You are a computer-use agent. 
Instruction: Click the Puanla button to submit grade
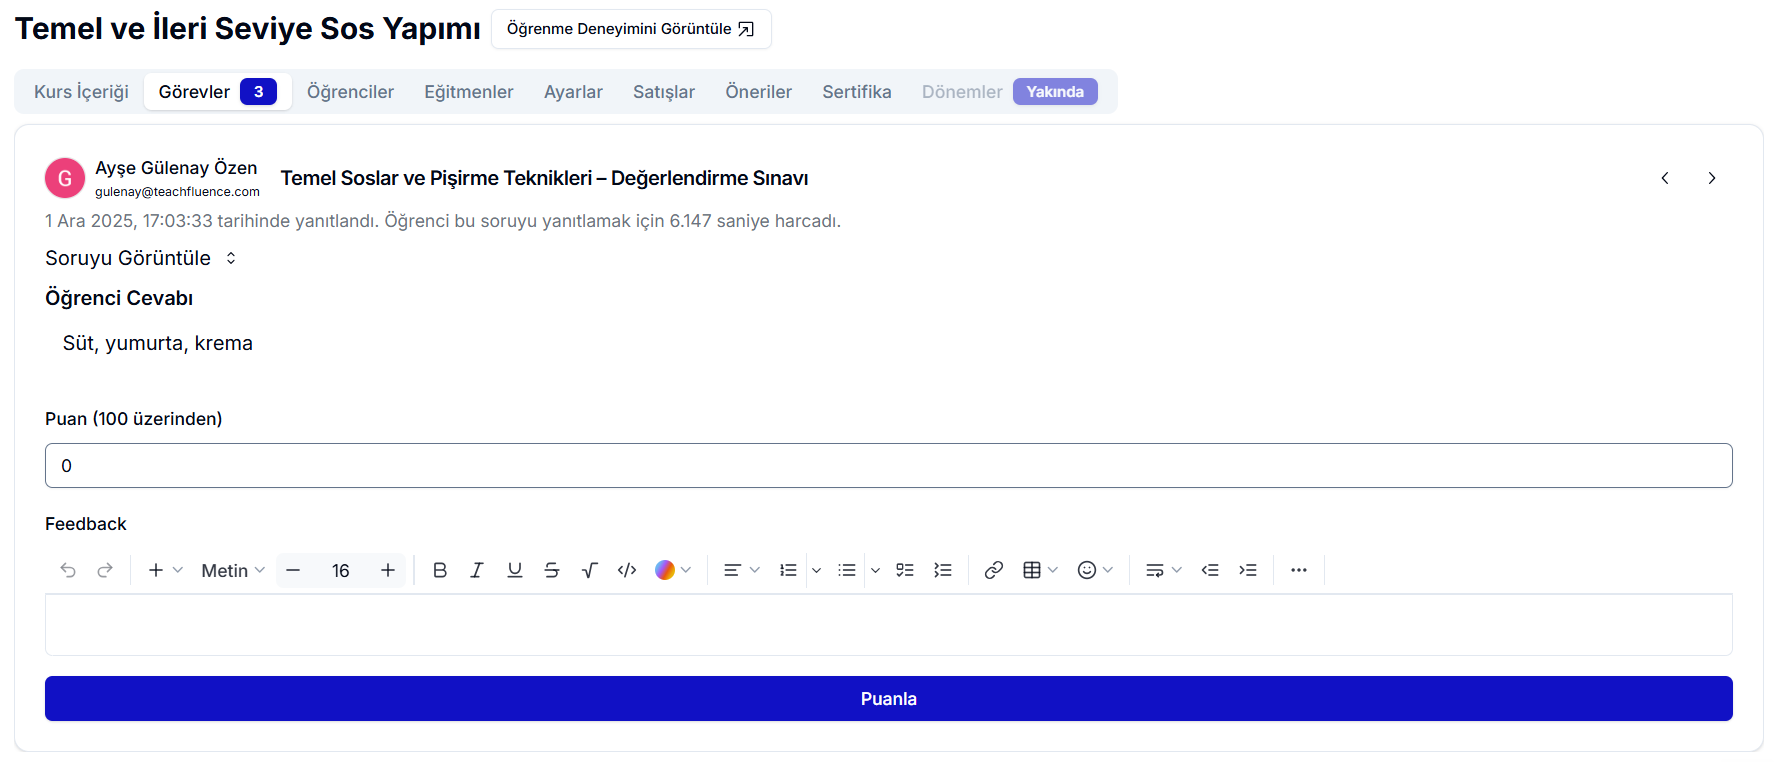(888, 699)
